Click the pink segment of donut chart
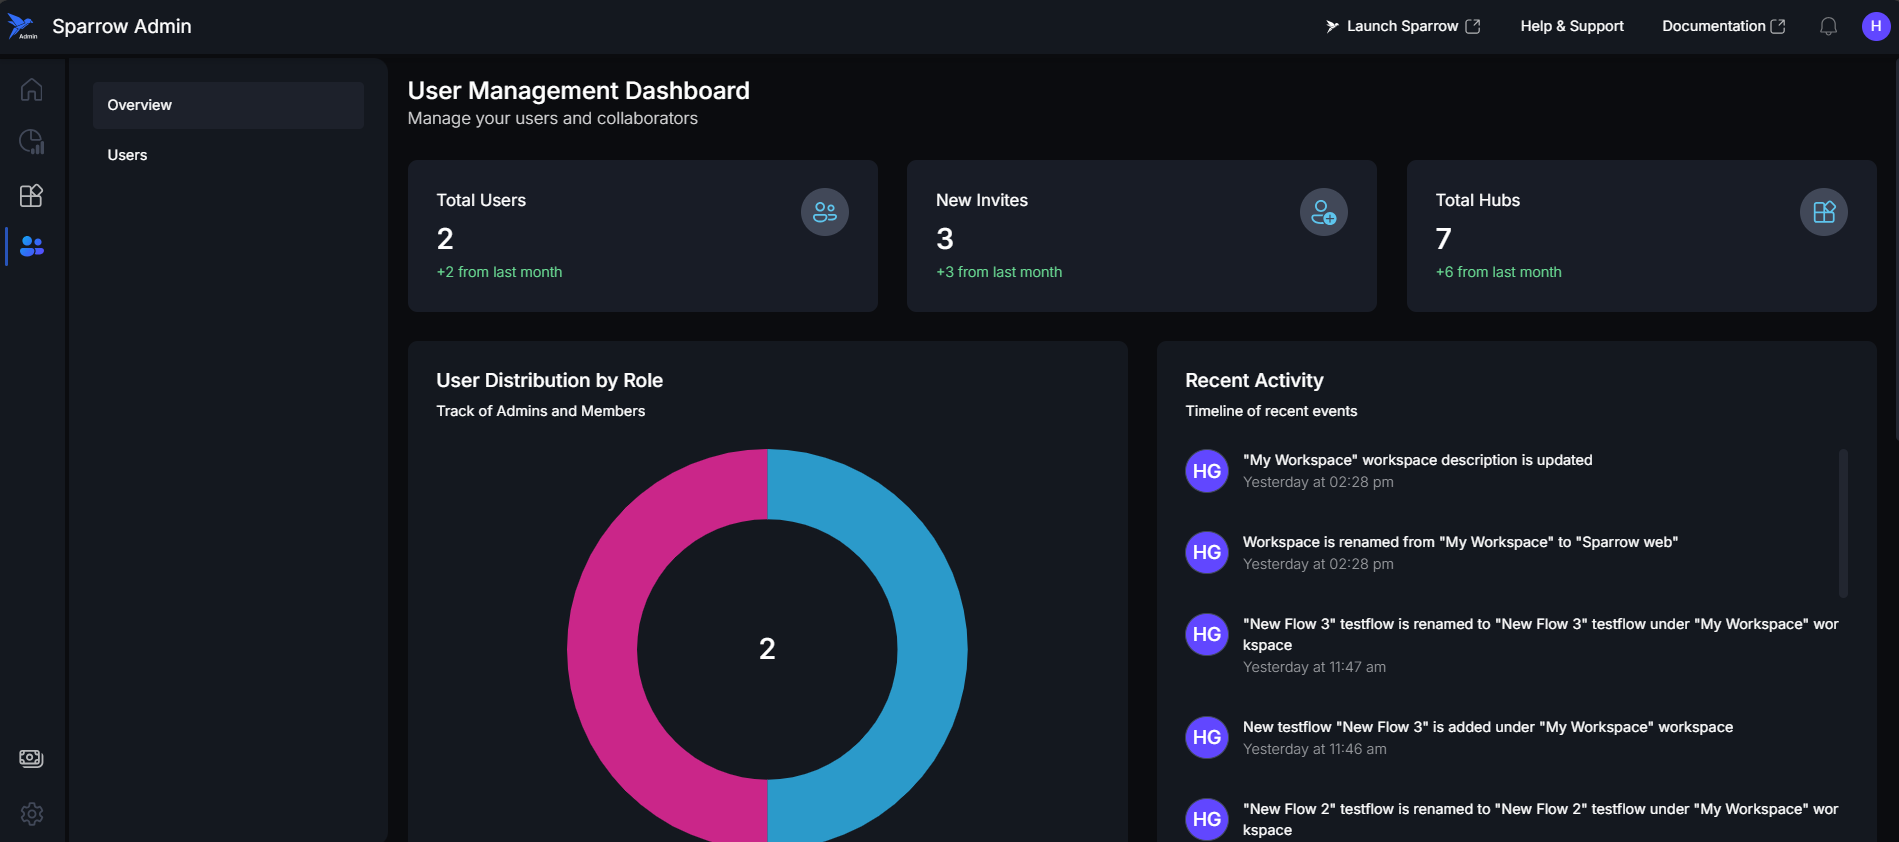 [602, 650]
